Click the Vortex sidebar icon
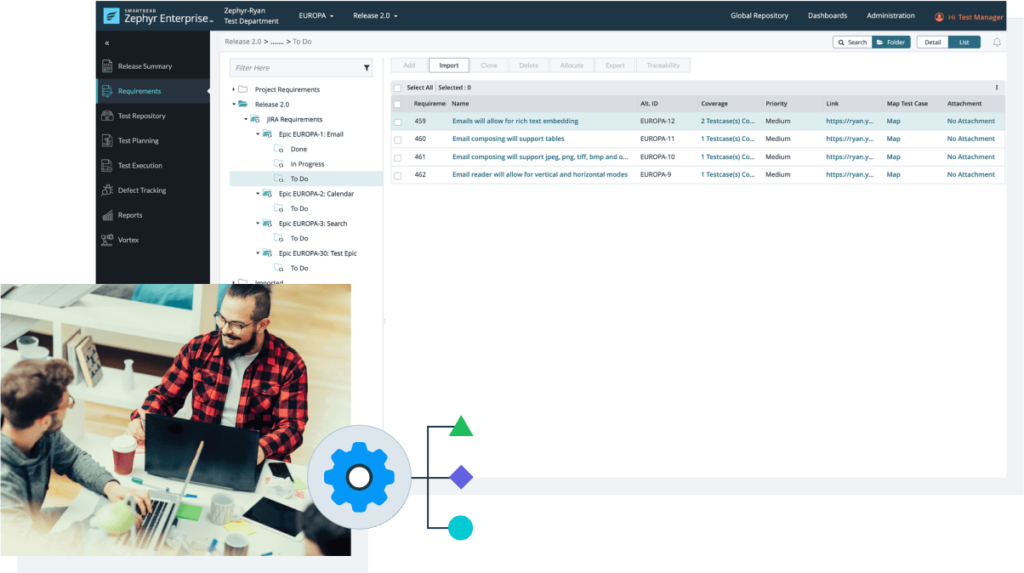 (107, 240)
